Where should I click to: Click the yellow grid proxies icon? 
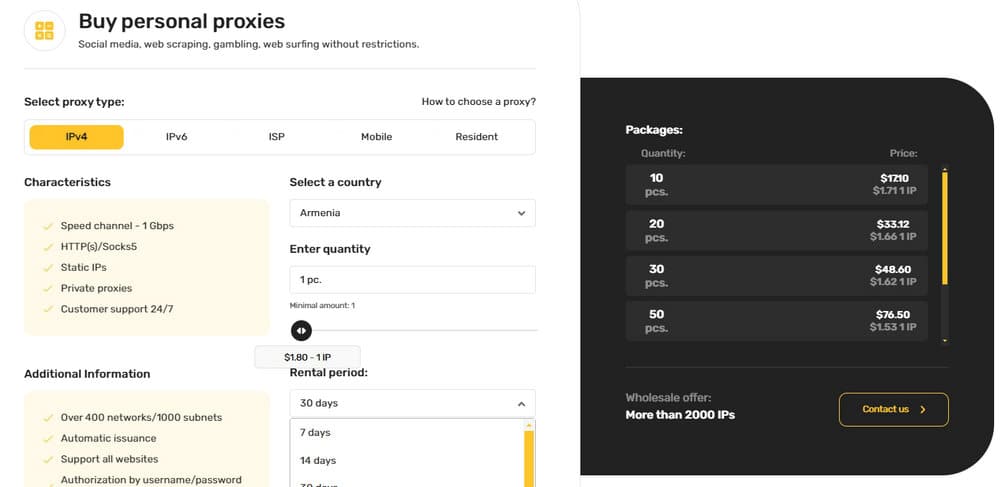(45, 31)
